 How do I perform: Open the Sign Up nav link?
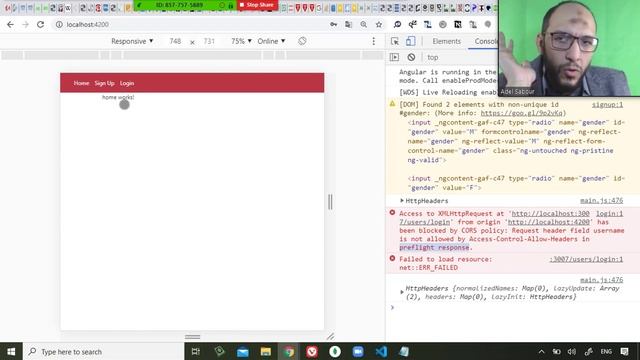coord(104,83)
